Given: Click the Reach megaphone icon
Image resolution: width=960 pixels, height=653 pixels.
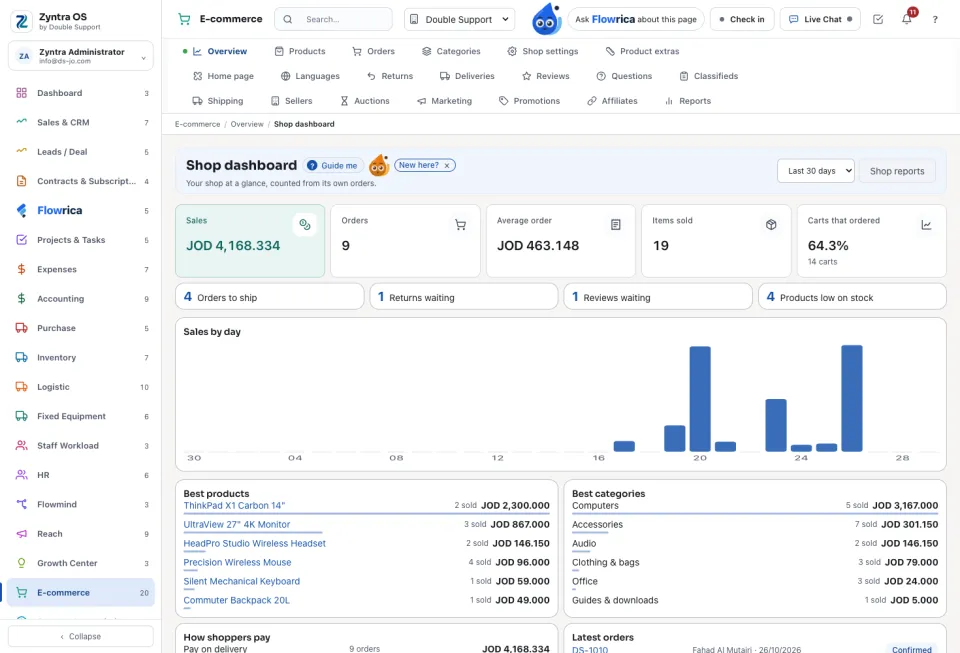Looking at the screenshot, I should [x=21, y=534].
